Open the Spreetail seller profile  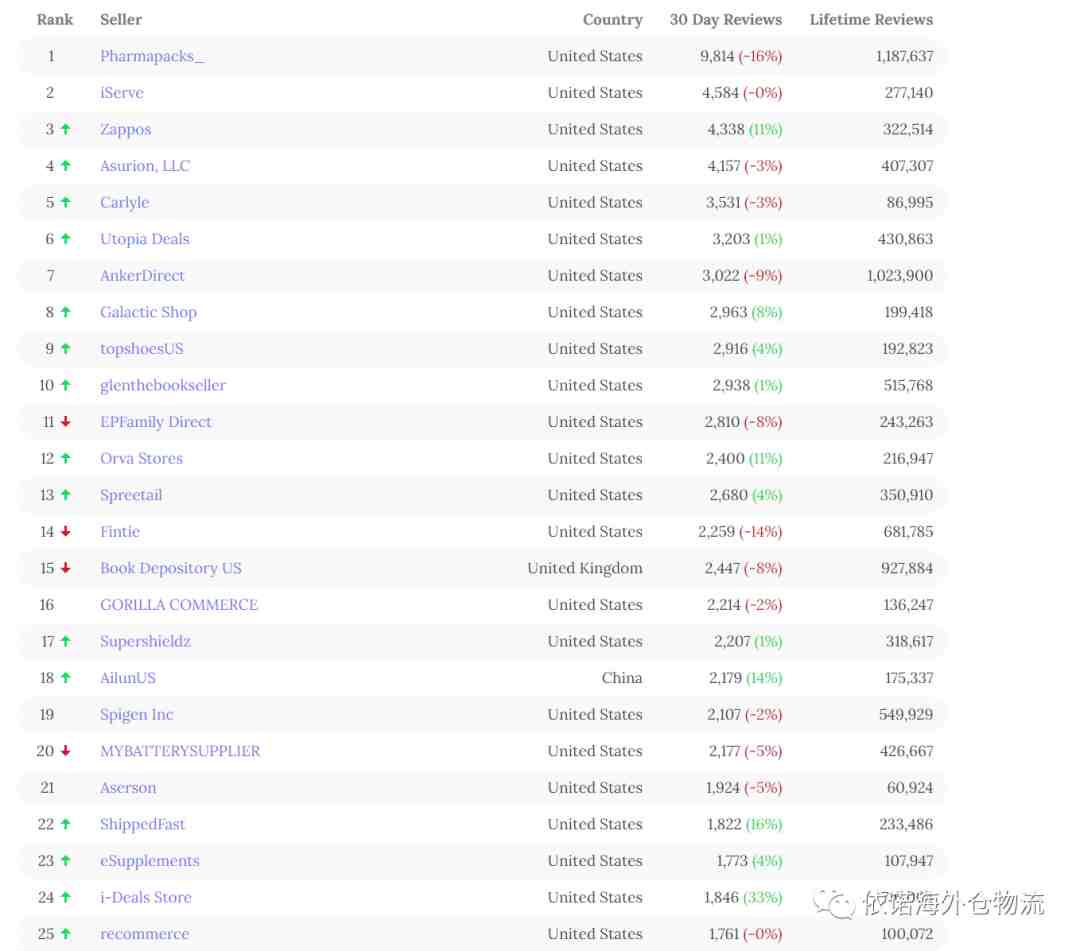point(131,494)
